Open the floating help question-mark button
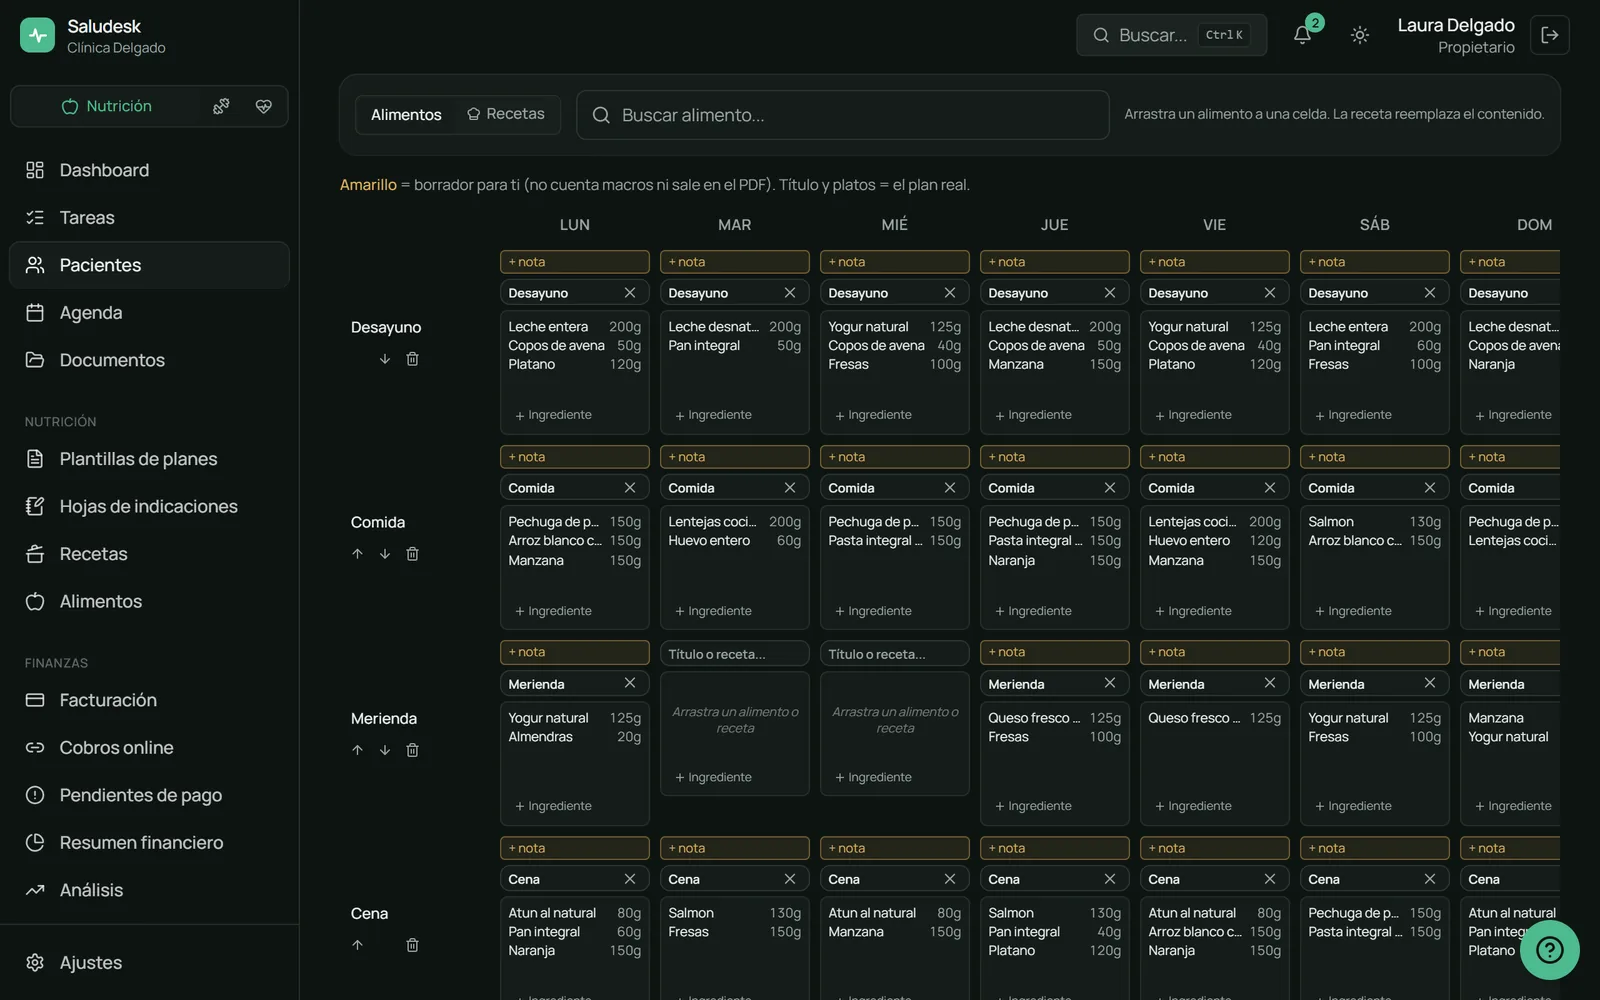 coord(1550,950)
